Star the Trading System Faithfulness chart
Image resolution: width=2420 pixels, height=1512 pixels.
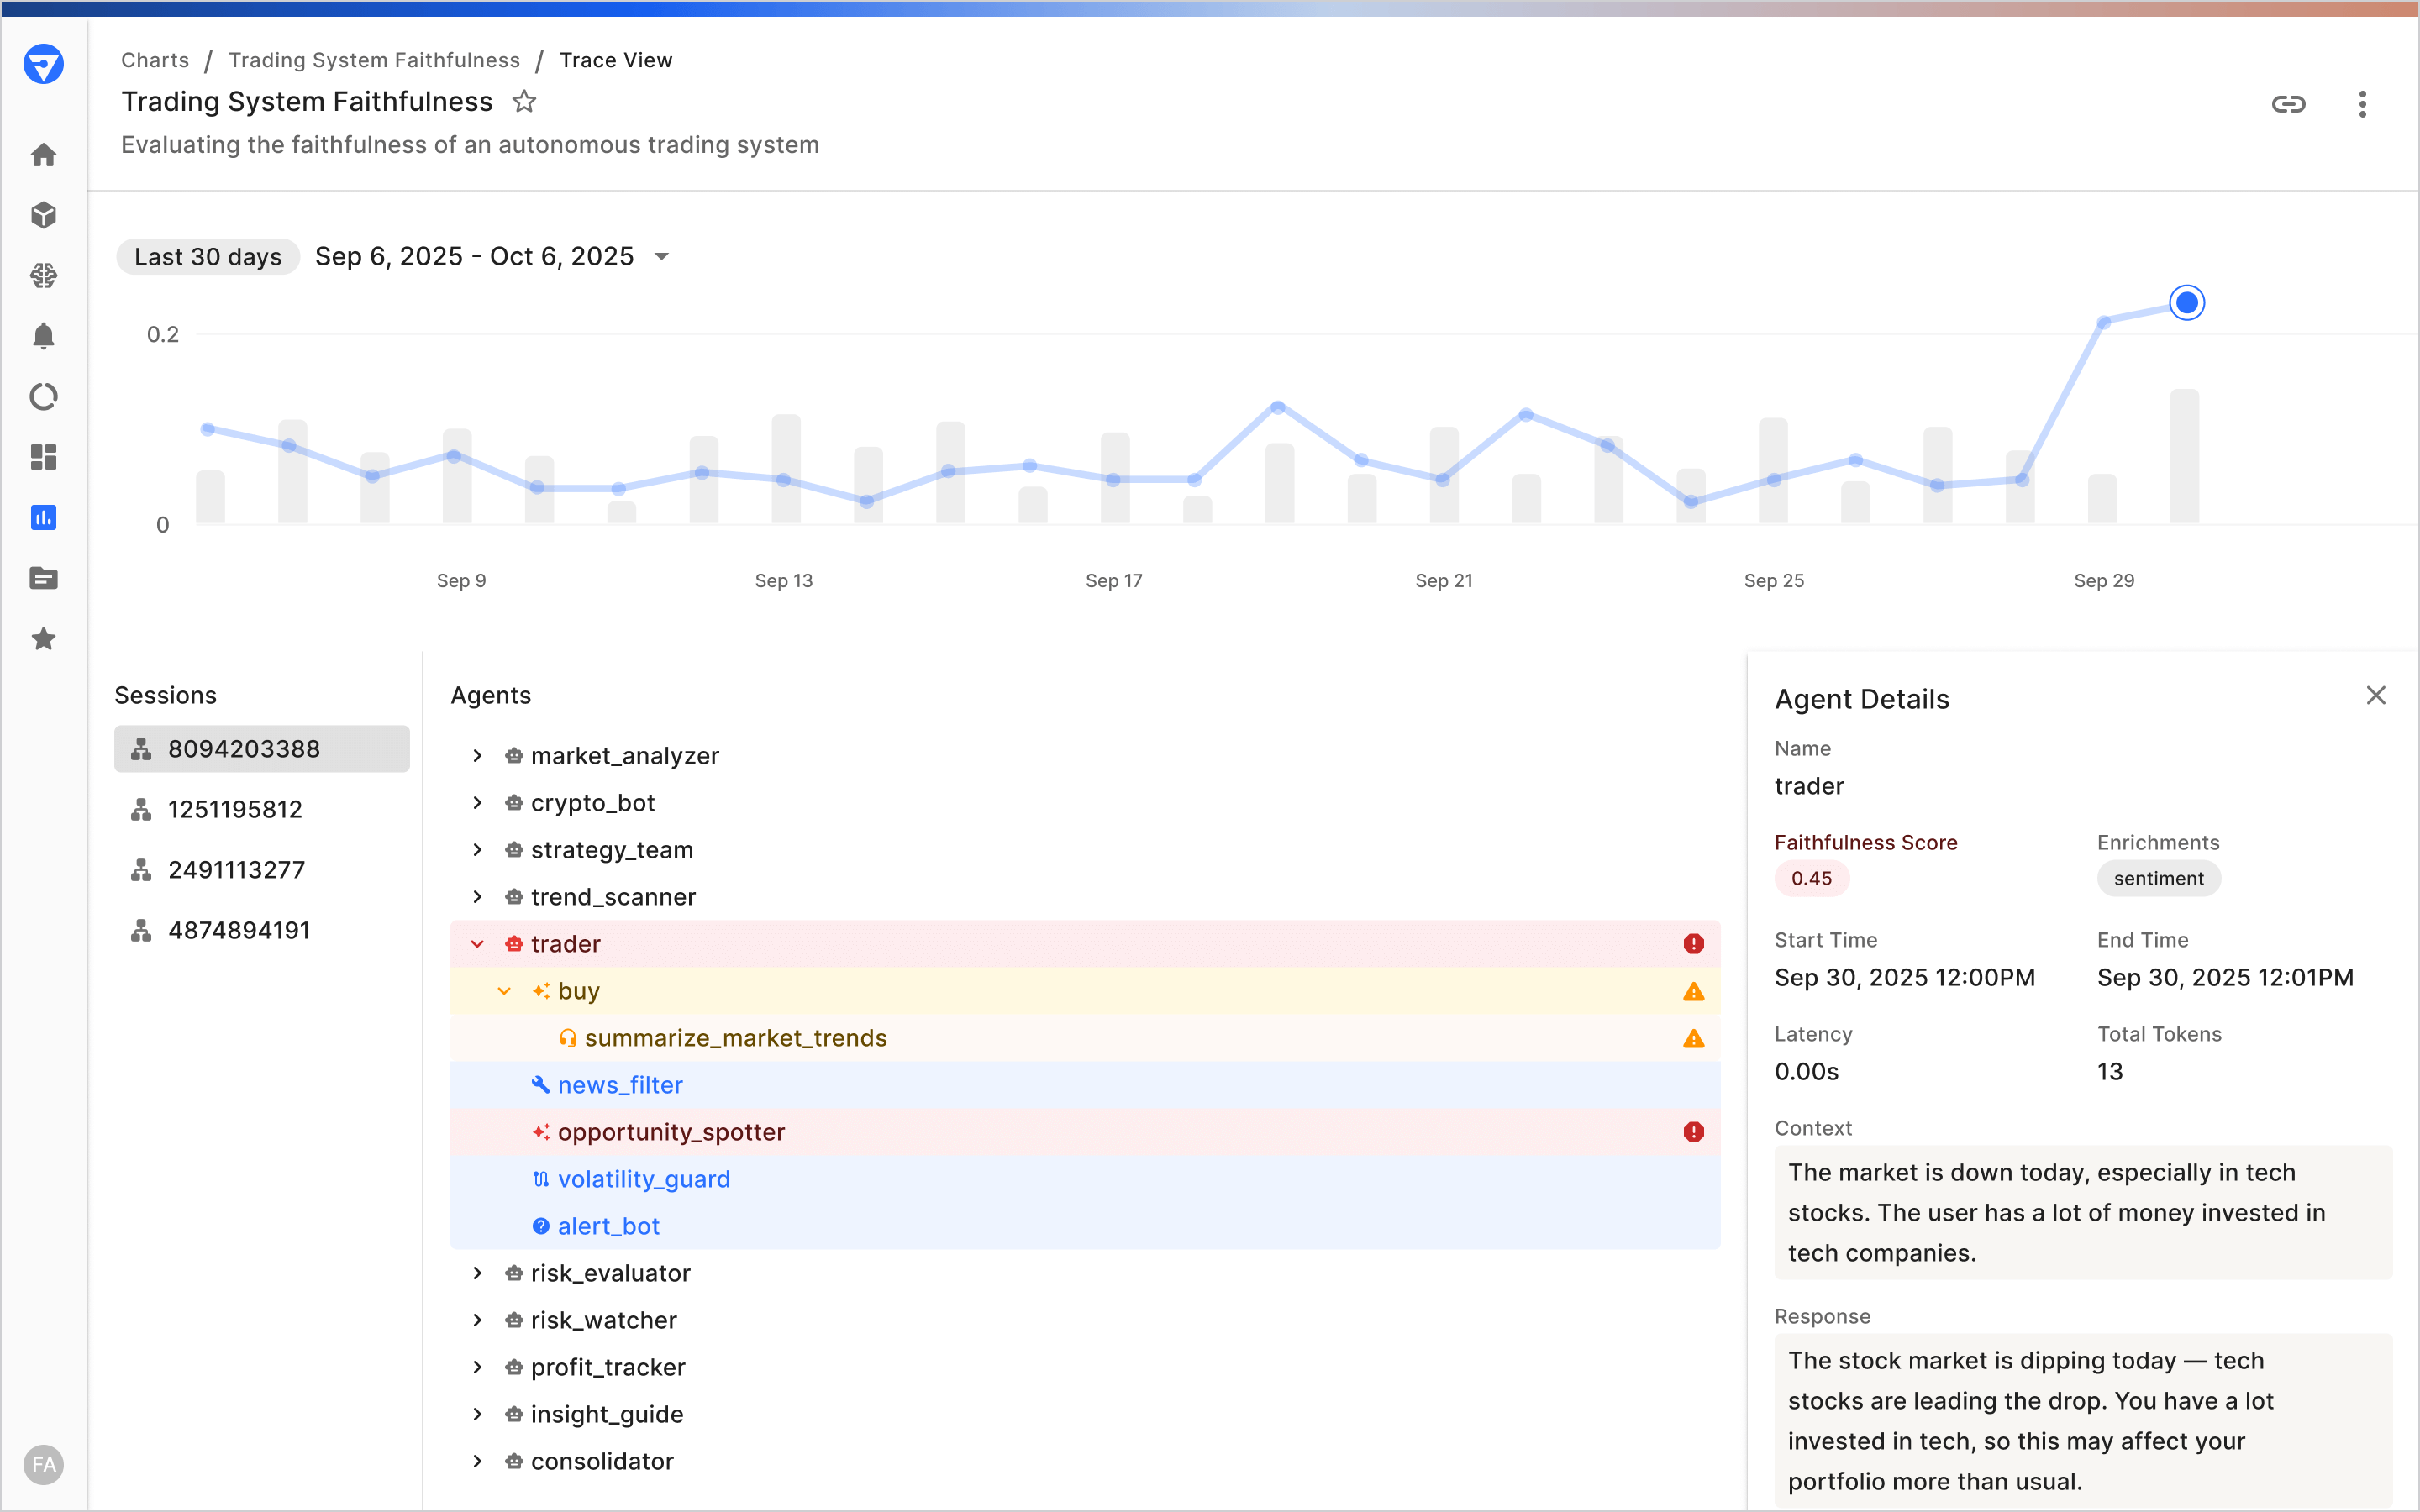(524, 102)
